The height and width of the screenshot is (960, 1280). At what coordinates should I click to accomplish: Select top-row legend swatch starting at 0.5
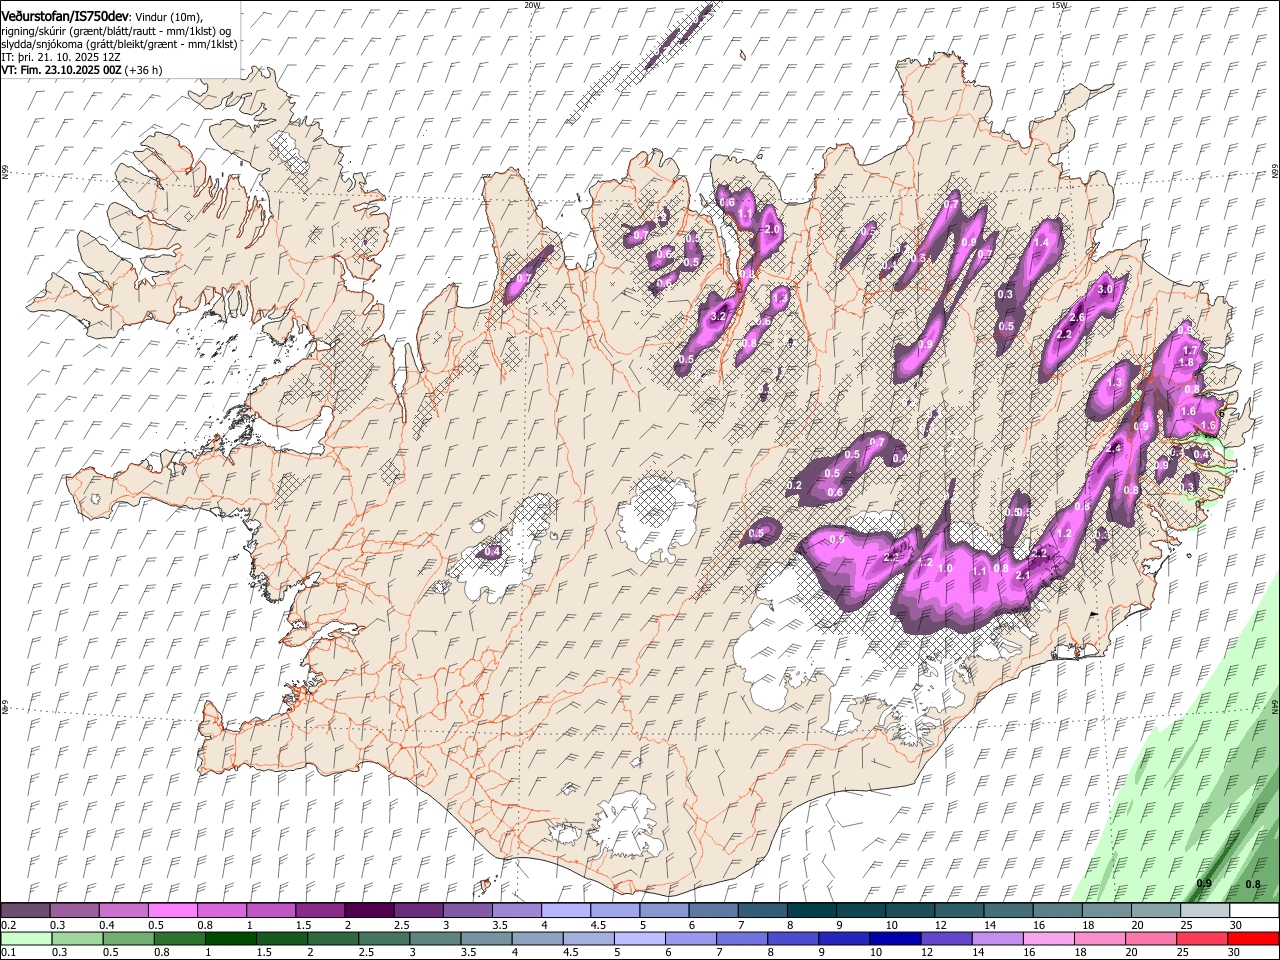point(173,910)
